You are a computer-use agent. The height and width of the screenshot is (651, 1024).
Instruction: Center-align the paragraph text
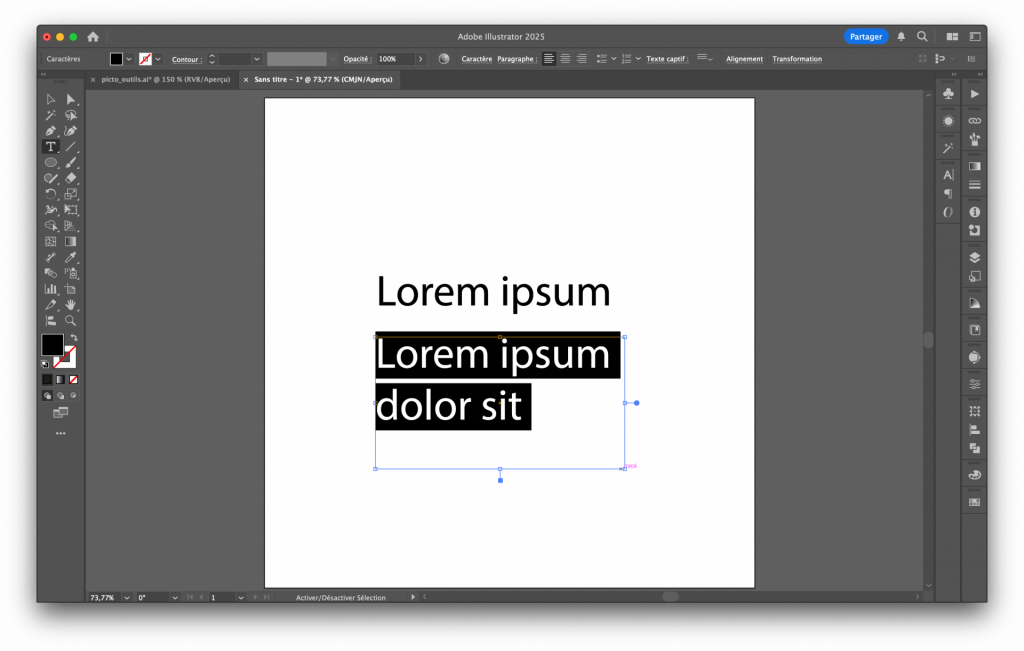pos(565,59)
